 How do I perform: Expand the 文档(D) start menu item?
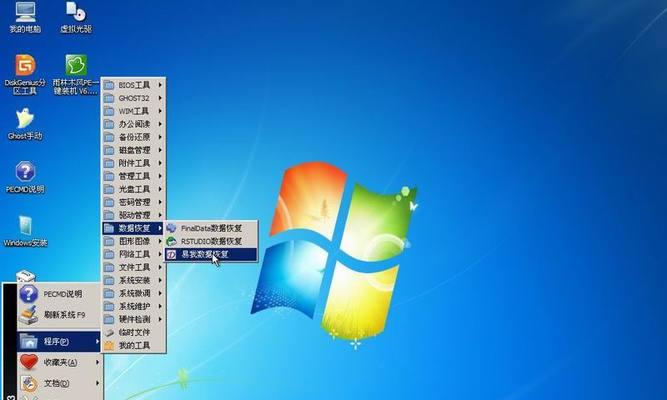(59, 383)
